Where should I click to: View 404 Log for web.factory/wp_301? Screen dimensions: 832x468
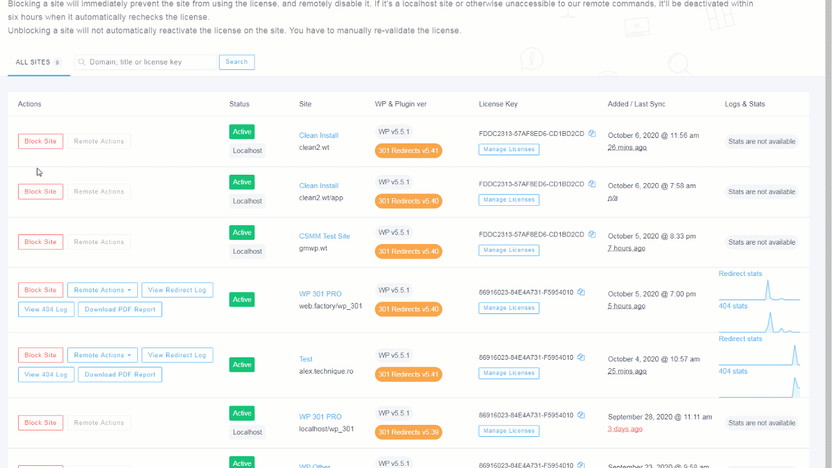point(46,309)
